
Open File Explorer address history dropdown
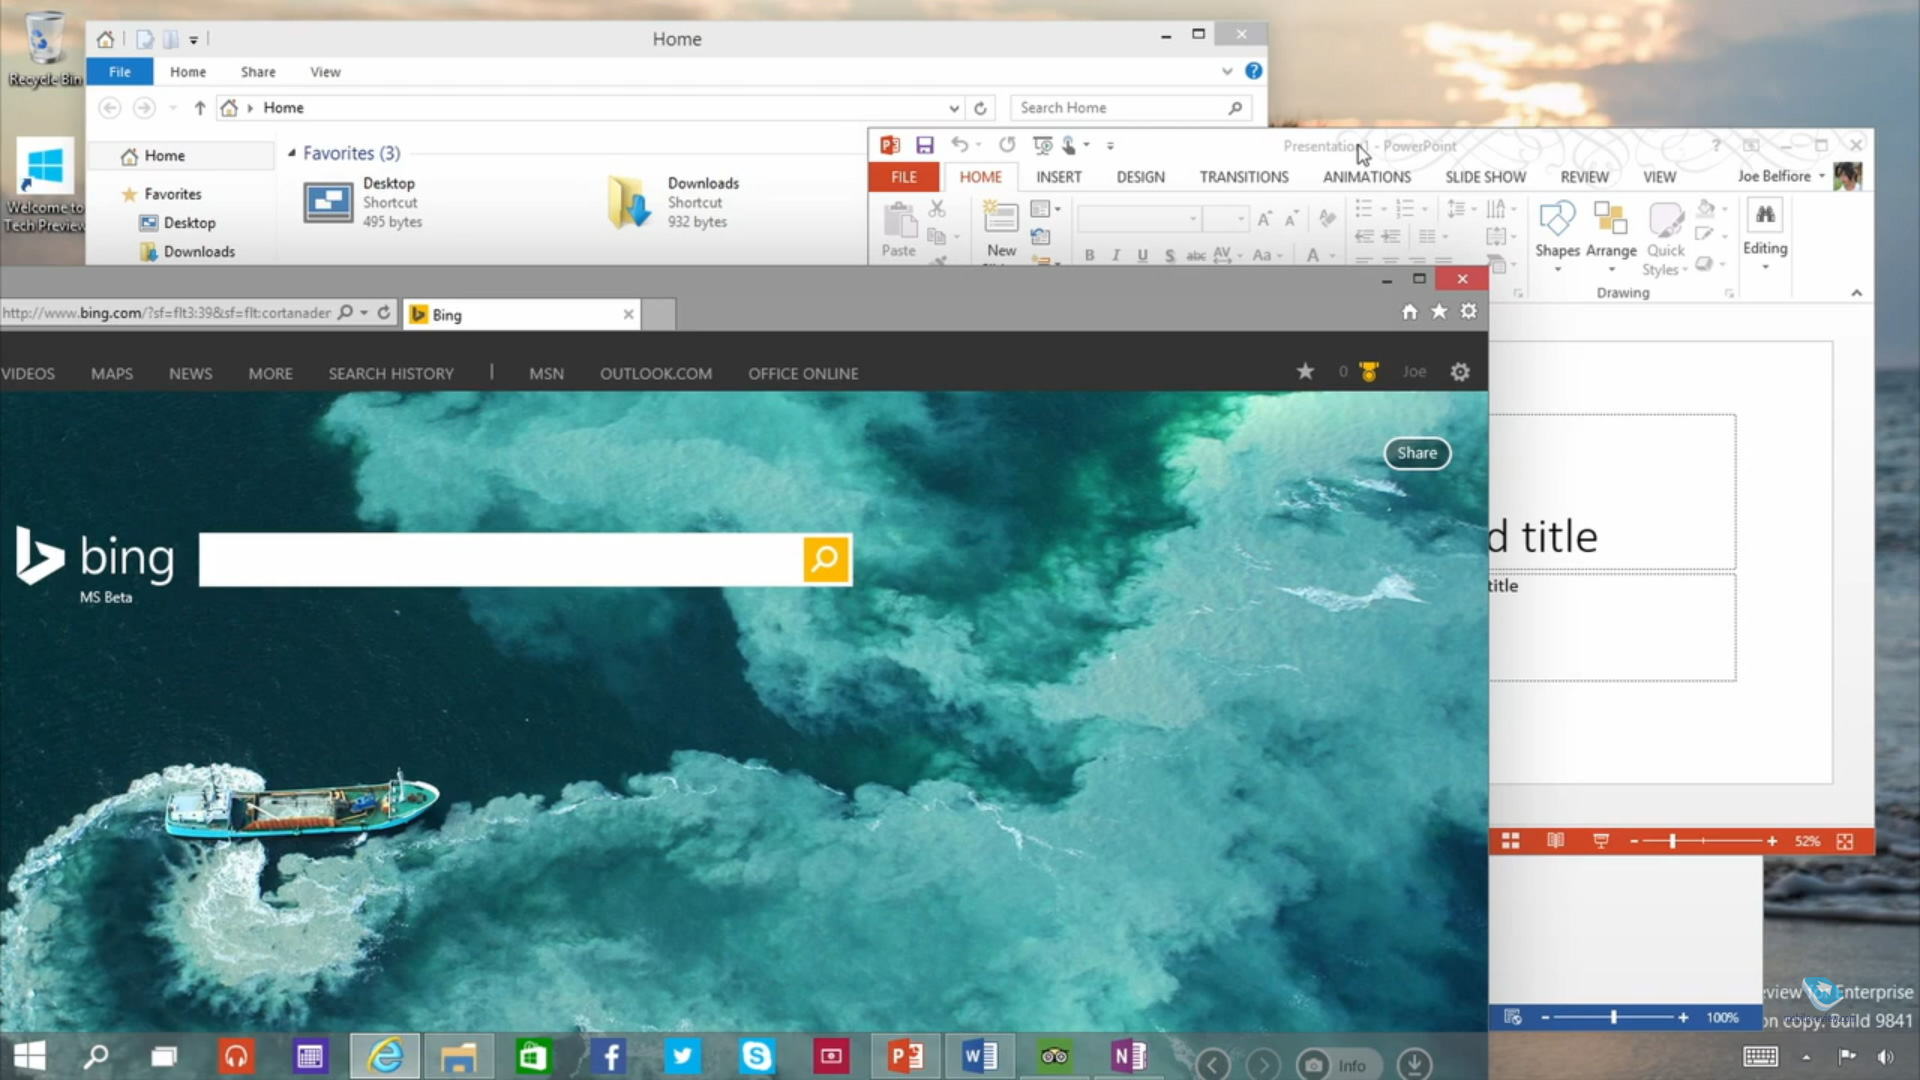tap(953, 108)
